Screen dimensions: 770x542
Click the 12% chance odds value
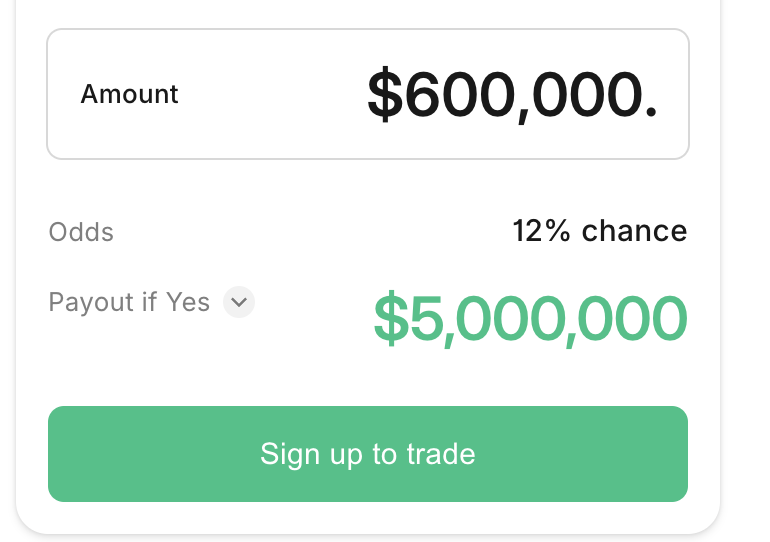tap(600, 231)
